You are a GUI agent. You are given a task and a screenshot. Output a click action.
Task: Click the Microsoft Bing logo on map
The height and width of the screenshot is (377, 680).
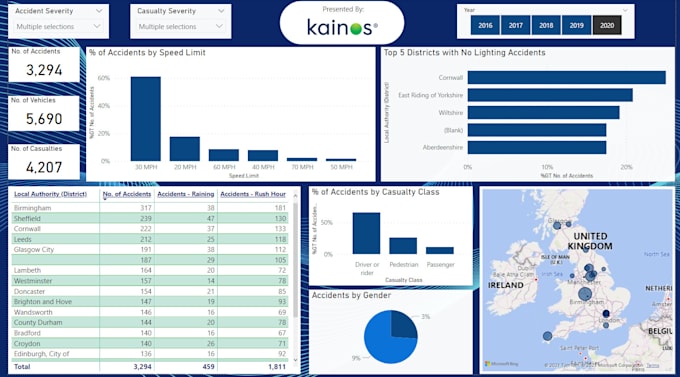502,364
